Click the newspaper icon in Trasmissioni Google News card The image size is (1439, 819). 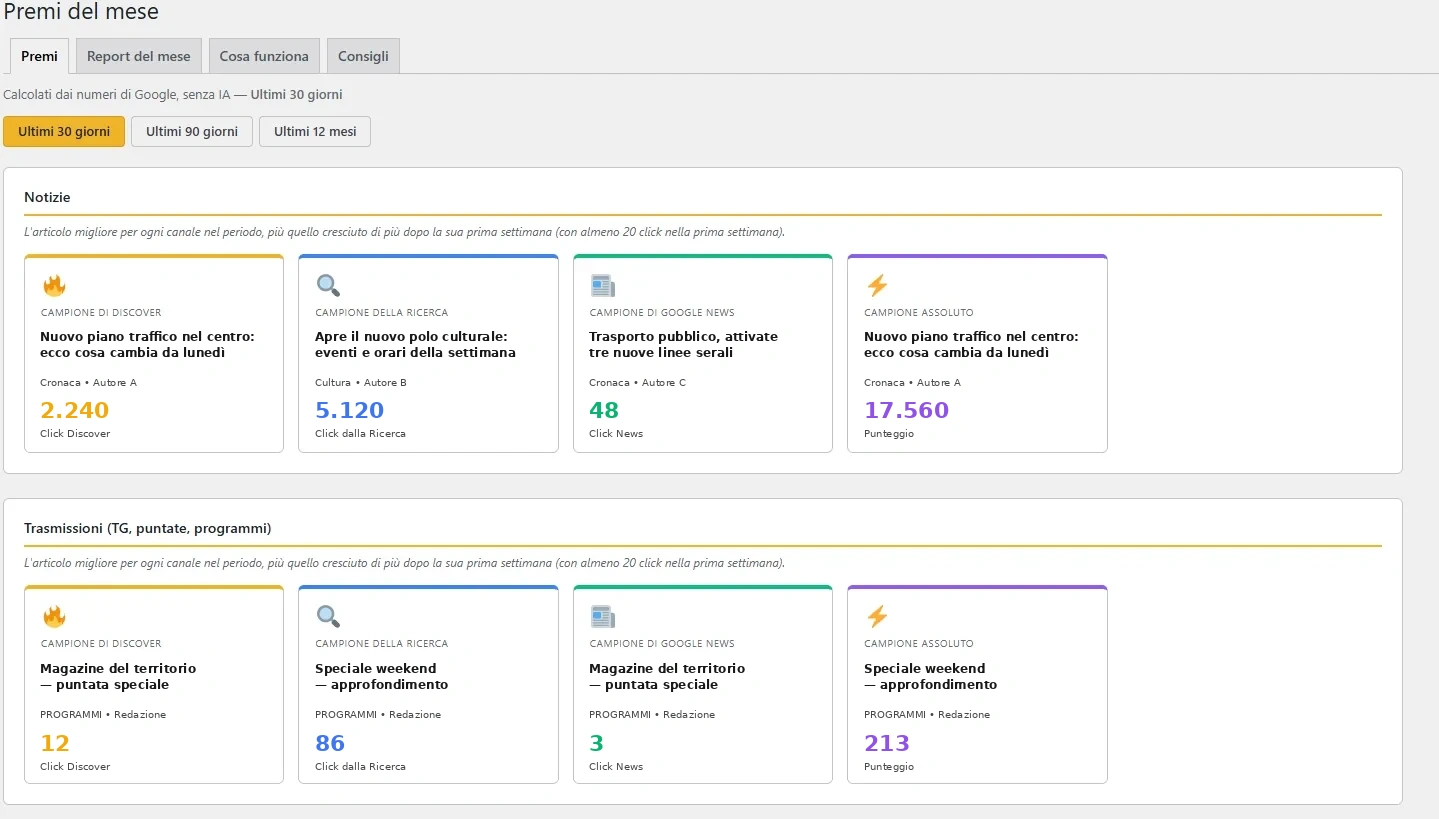602,617
